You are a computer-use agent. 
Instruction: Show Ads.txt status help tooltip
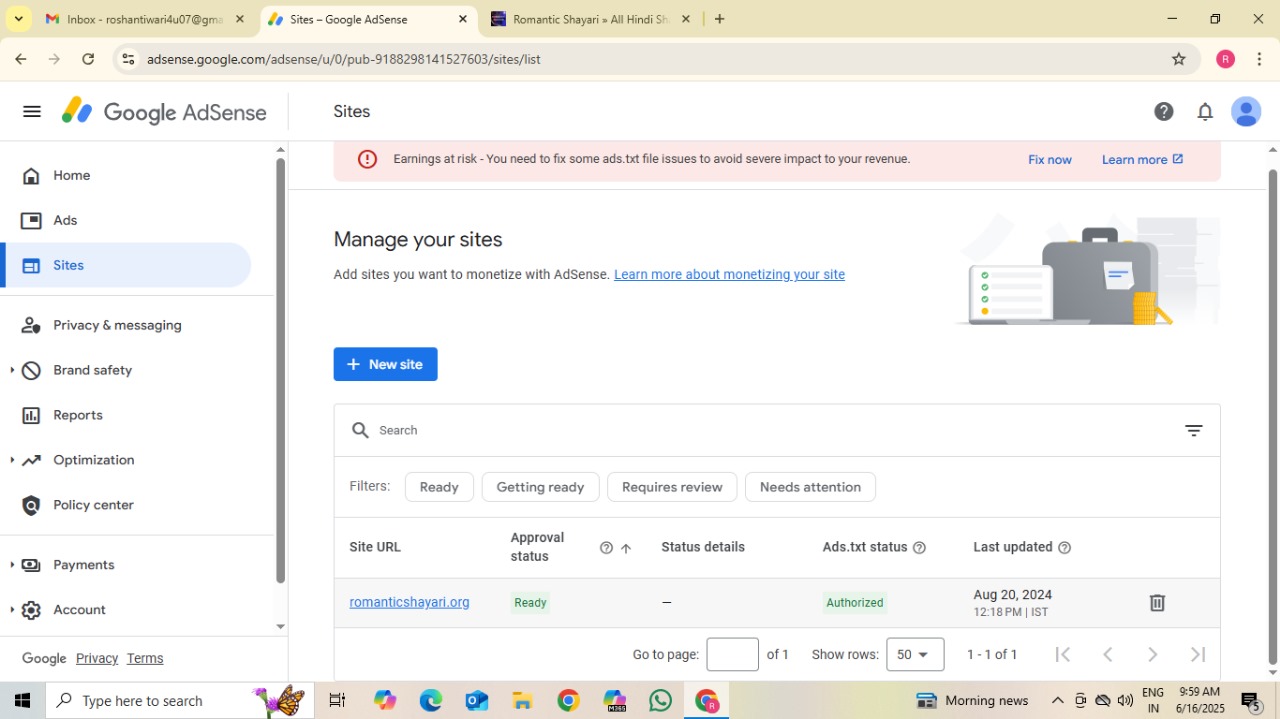tap(920, 548)
